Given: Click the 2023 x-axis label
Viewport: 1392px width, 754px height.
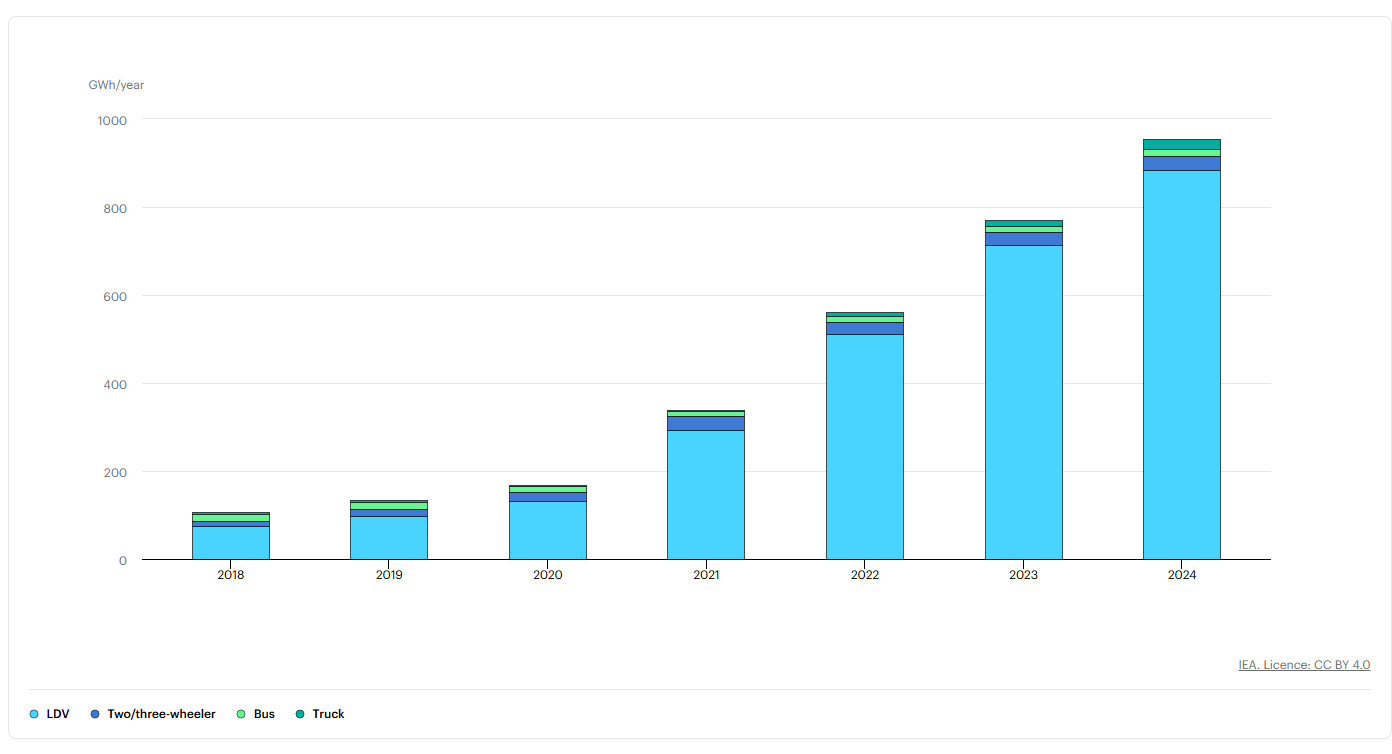Looking at the screenshot, I should click(1024, 575).
